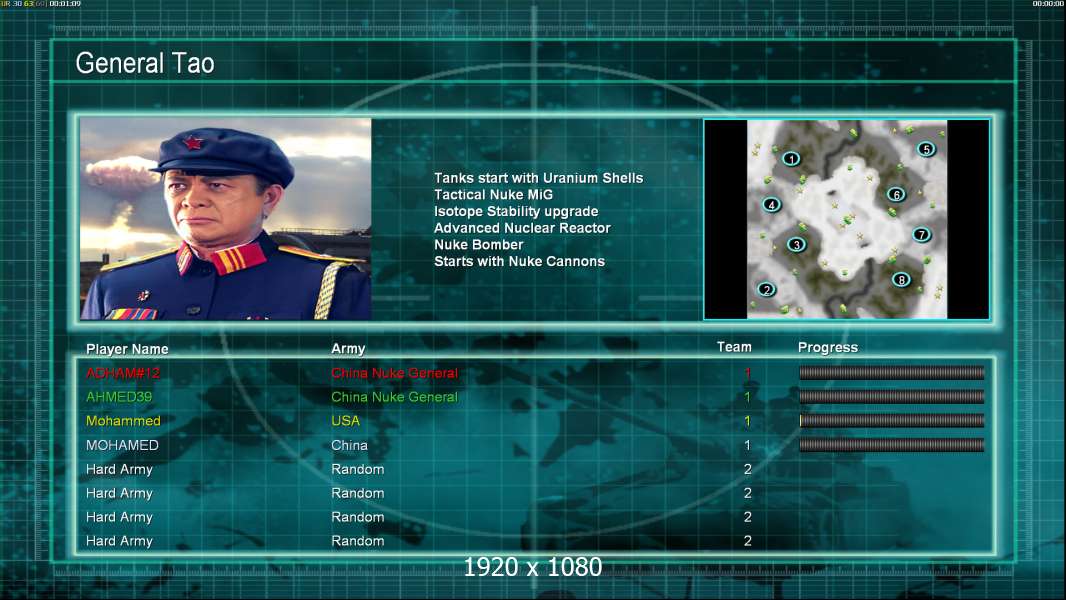
Task: Click the Player Name column header
Action: (x=127, y=349)
